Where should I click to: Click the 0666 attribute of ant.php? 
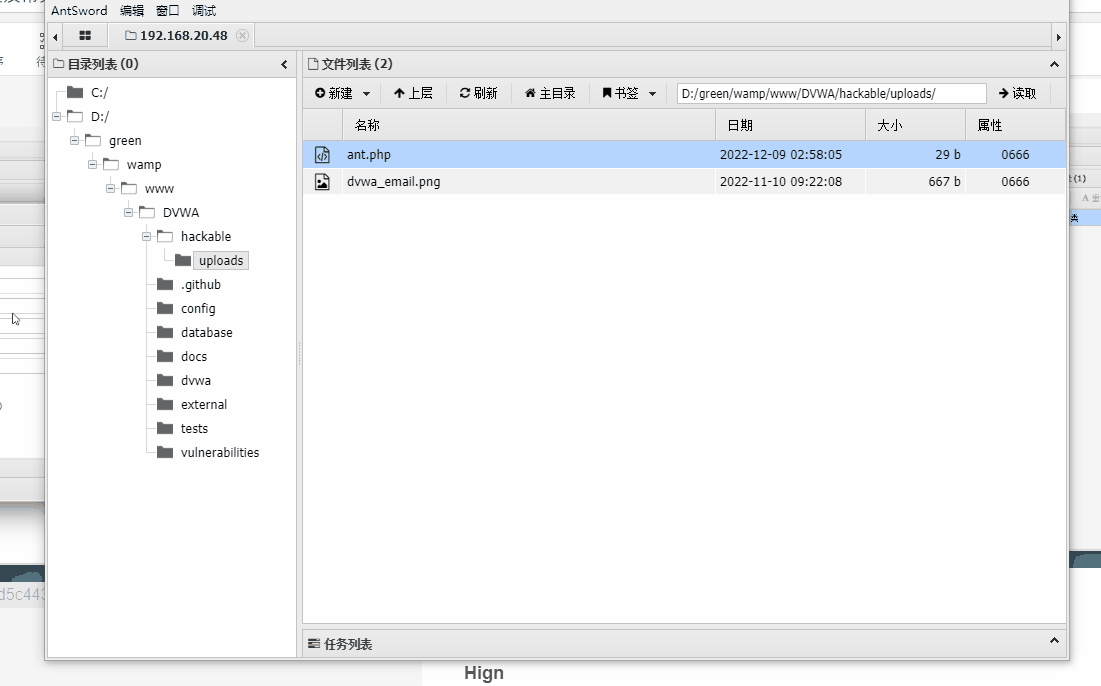tap(1015, 154)
